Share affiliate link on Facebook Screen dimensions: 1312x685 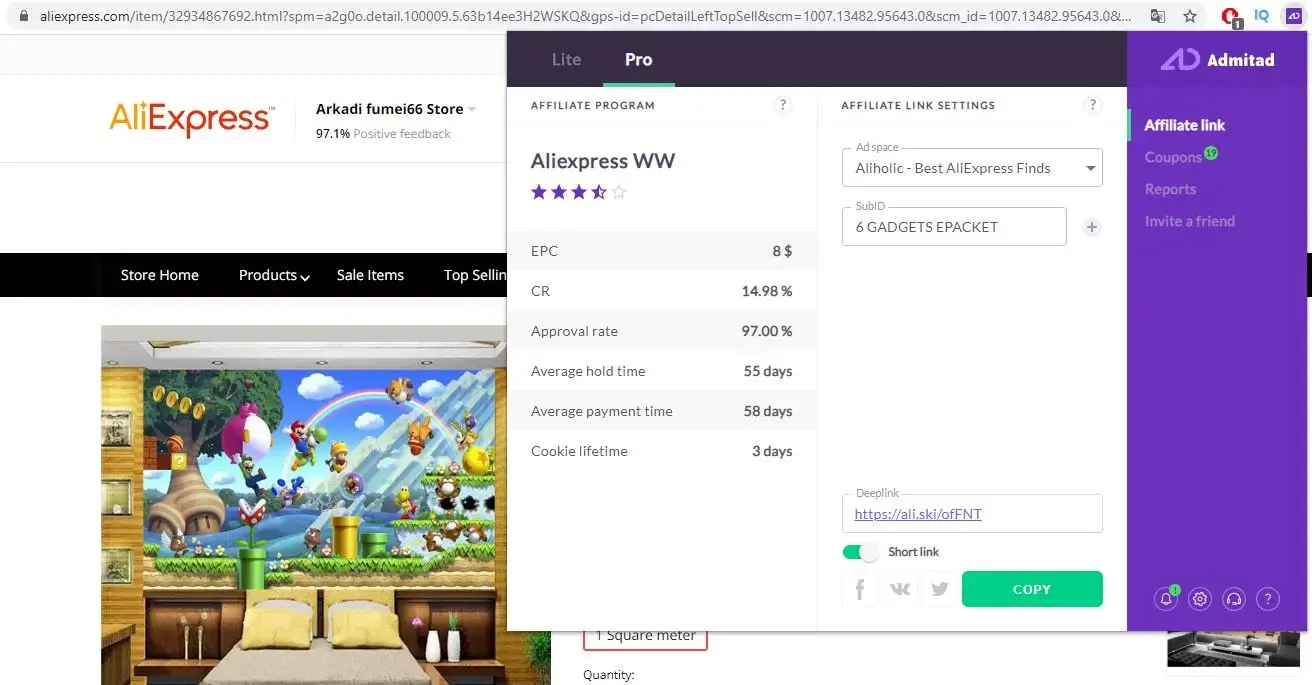(859, 589)
